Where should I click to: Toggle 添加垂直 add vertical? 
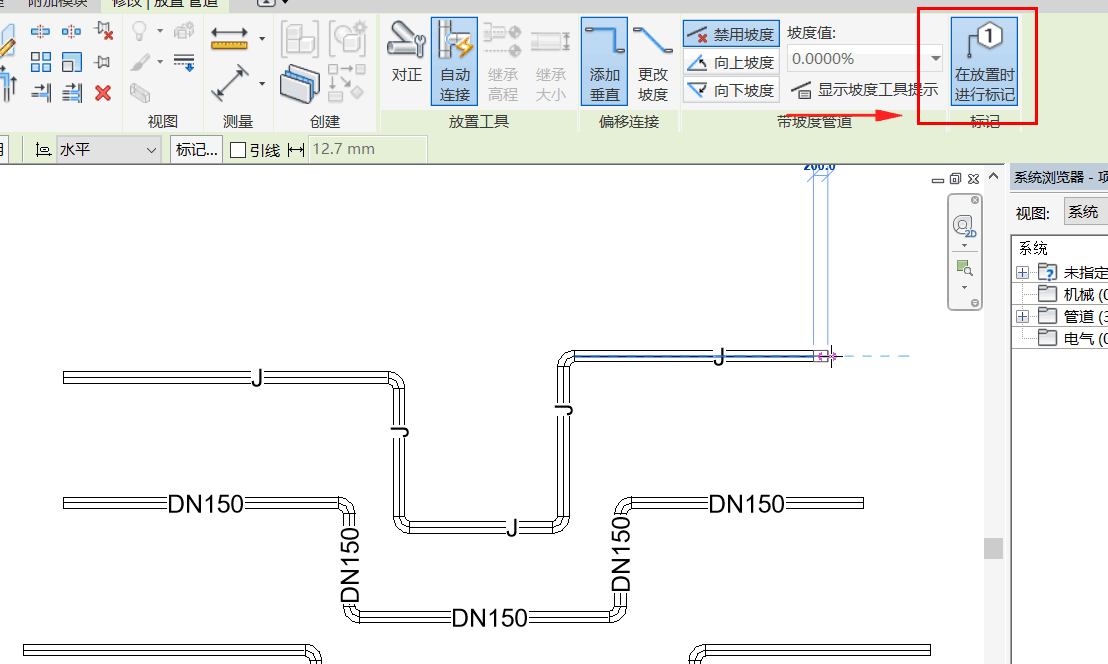point(605,61)
